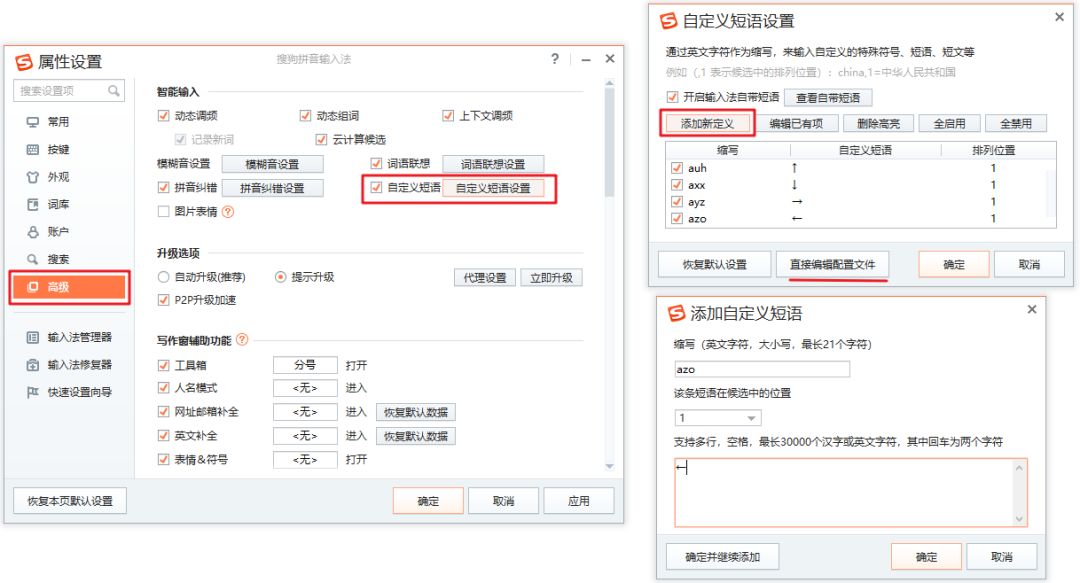Screen dimensions: 1080x583
Task: Click the 确定并继续添加 button
Action: tap(723, 557)
